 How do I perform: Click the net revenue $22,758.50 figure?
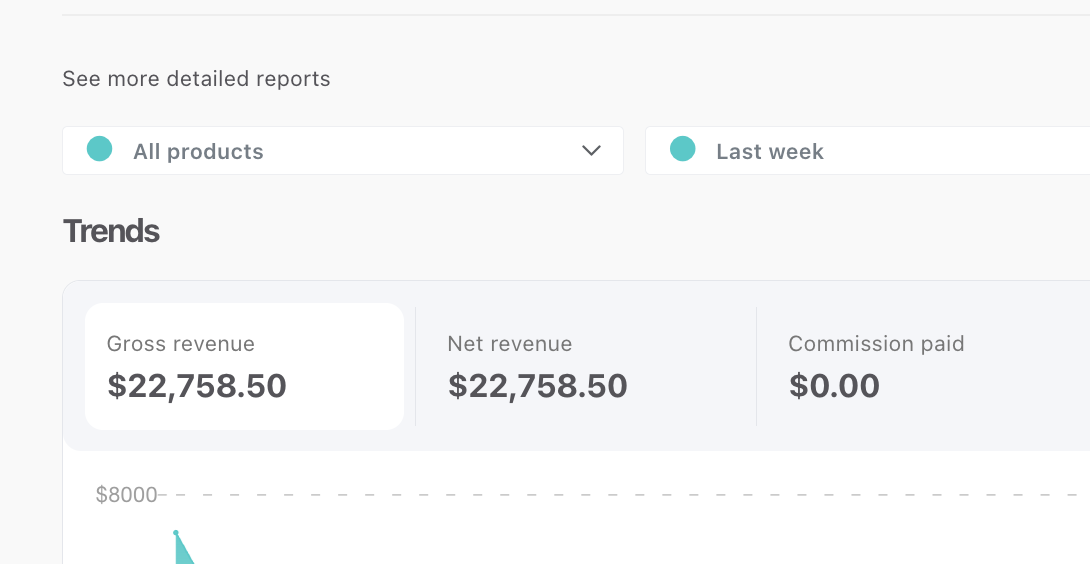[x=538, y=386]
